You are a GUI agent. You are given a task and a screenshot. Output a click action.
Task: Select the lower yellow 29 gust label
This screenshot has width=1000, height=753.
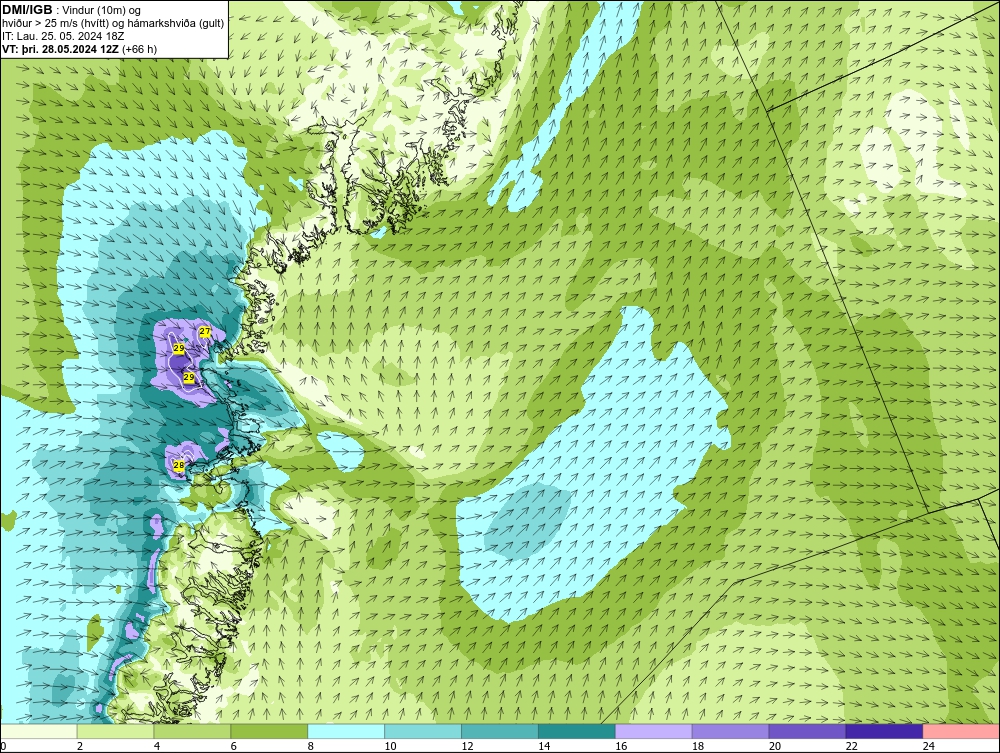(x=189, y=377)
